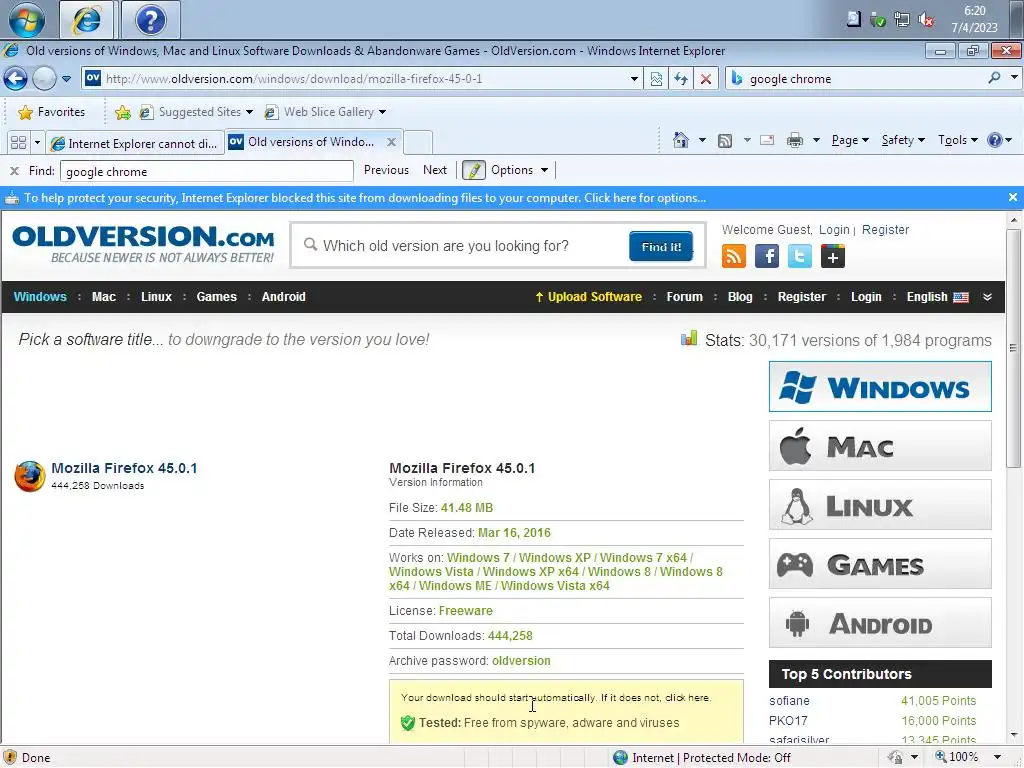Click the Previous find result button
Image resolution: width=1024 pixels, height=768 pixels.
[x=386, y=170]
